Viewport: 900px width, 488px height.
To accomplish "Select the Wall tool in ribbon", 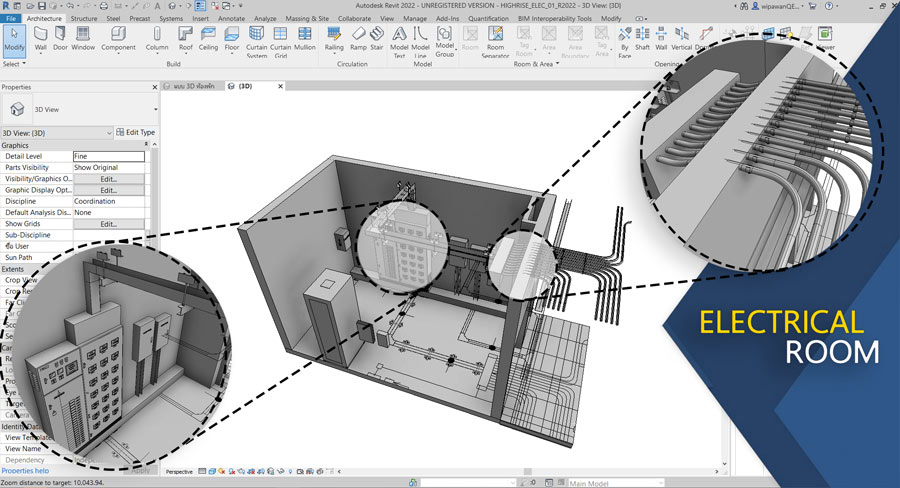I will [x=41, y=38].
